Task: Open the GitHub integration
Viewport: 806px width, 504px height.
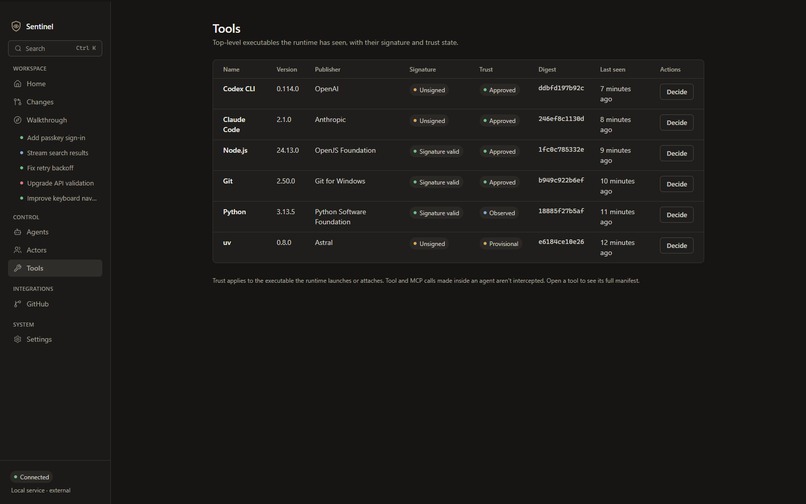Action: pos(55,304)
